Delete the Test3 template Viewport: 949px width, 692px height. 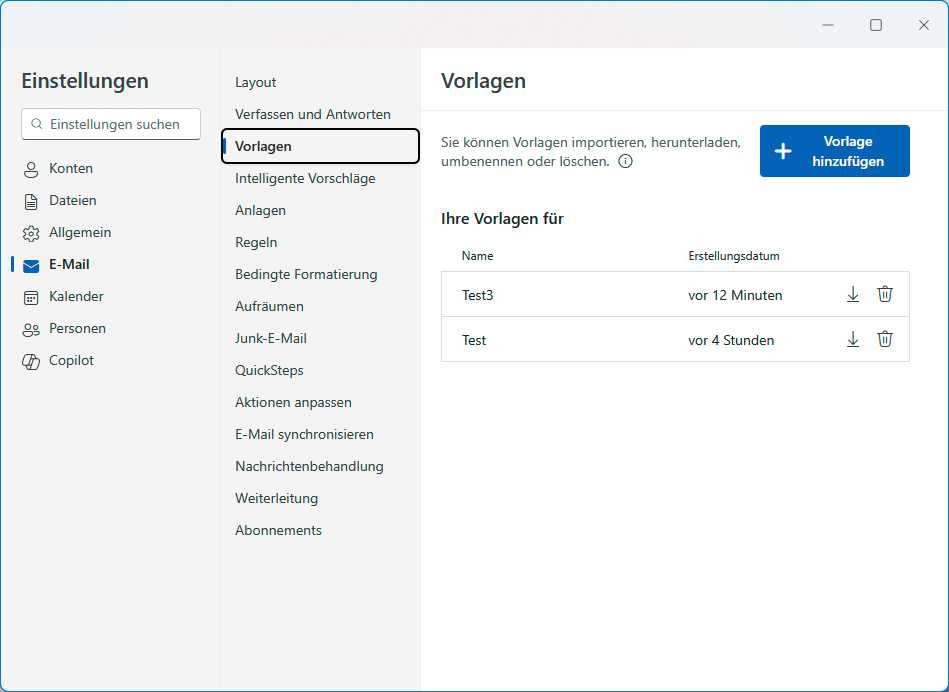(x=885, y=294)
